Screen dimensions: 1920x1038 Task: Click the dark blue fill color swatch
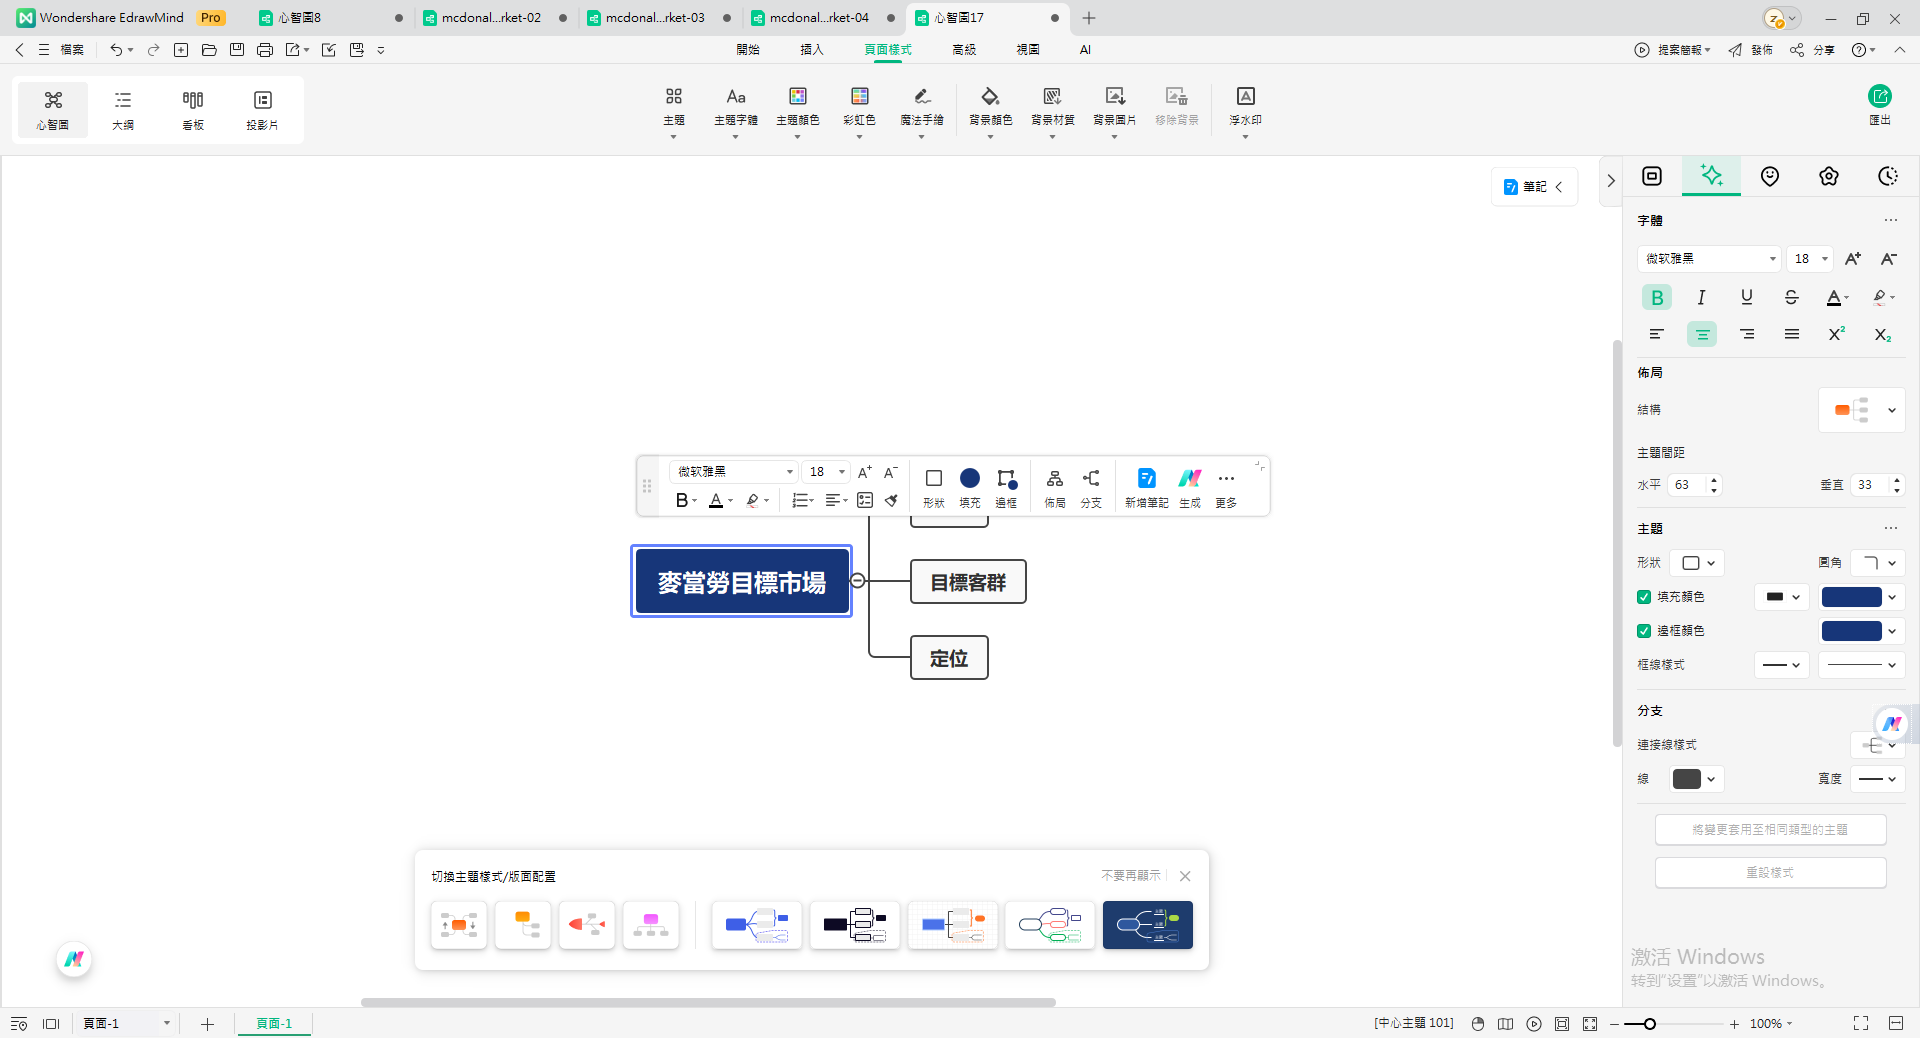click(1851, 597)
